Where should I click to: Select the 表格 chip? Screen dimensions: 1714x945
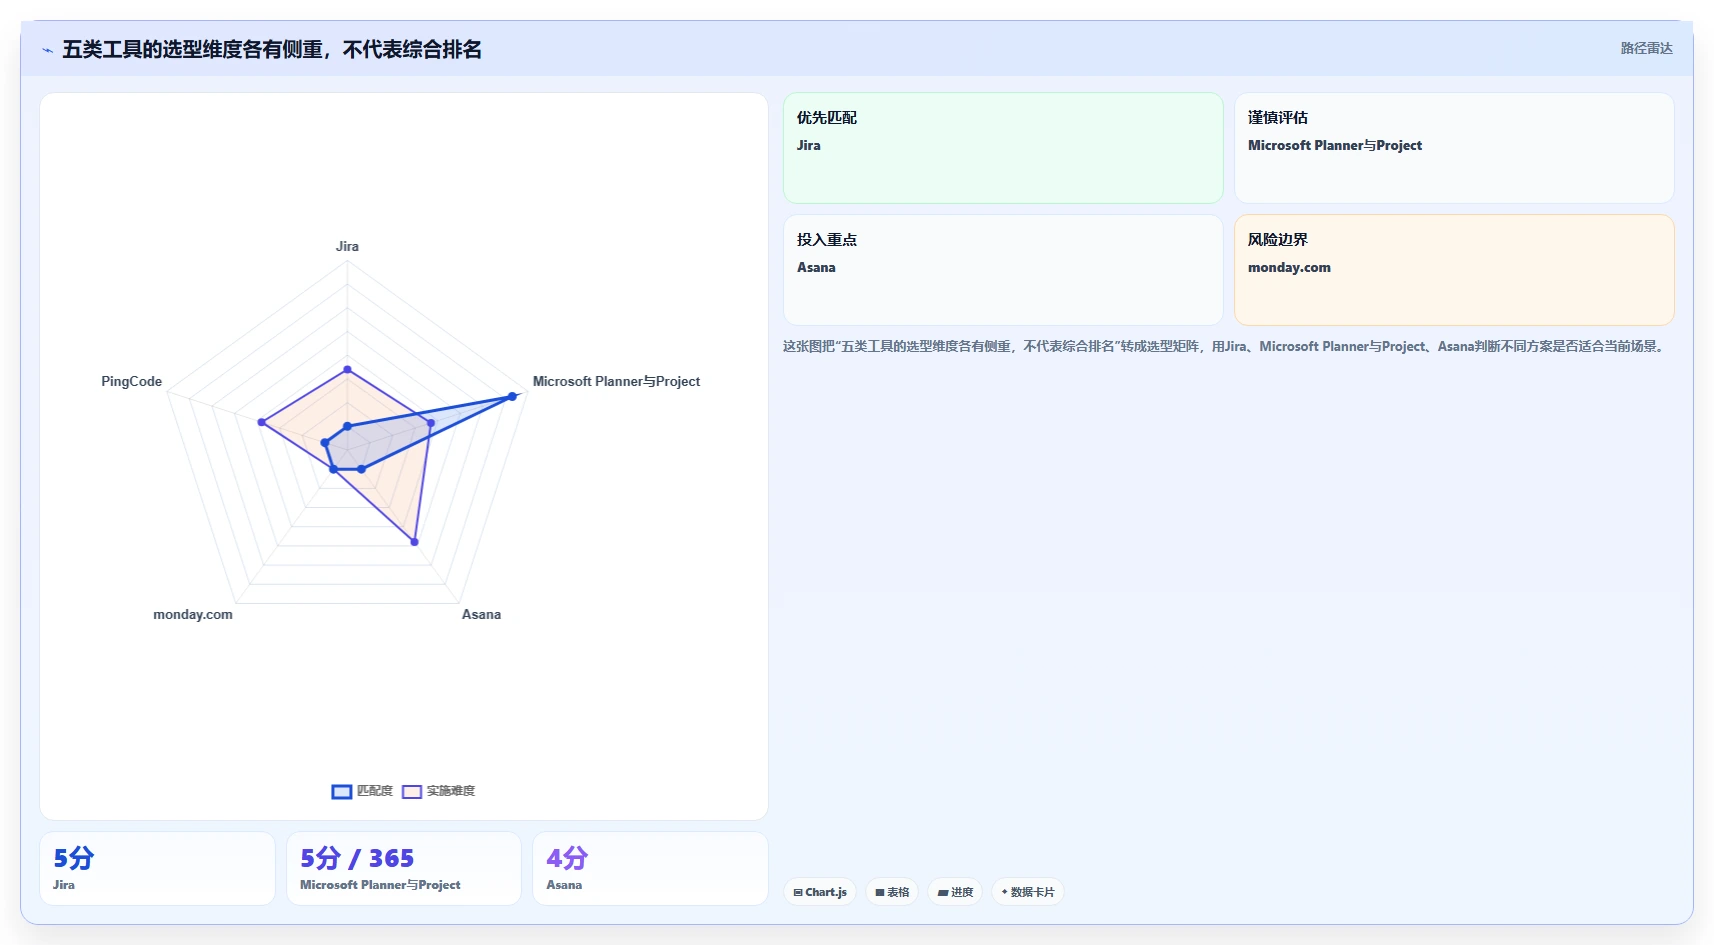892,892
